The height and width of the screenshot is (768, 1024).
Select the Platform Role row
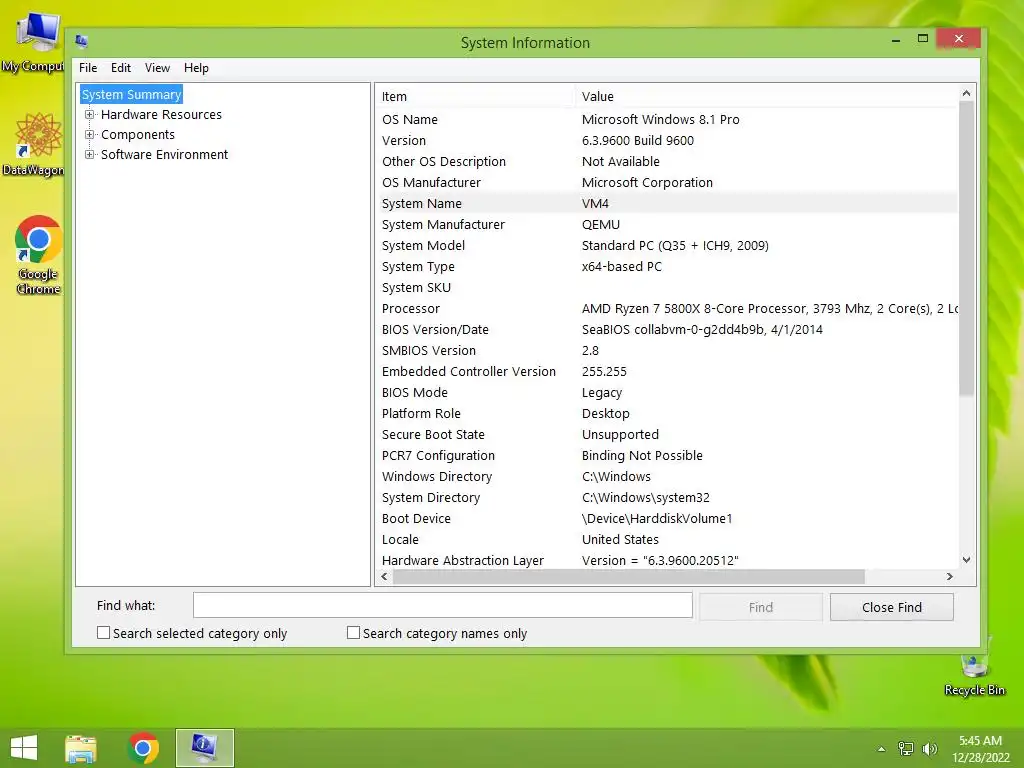coord(667,413)
